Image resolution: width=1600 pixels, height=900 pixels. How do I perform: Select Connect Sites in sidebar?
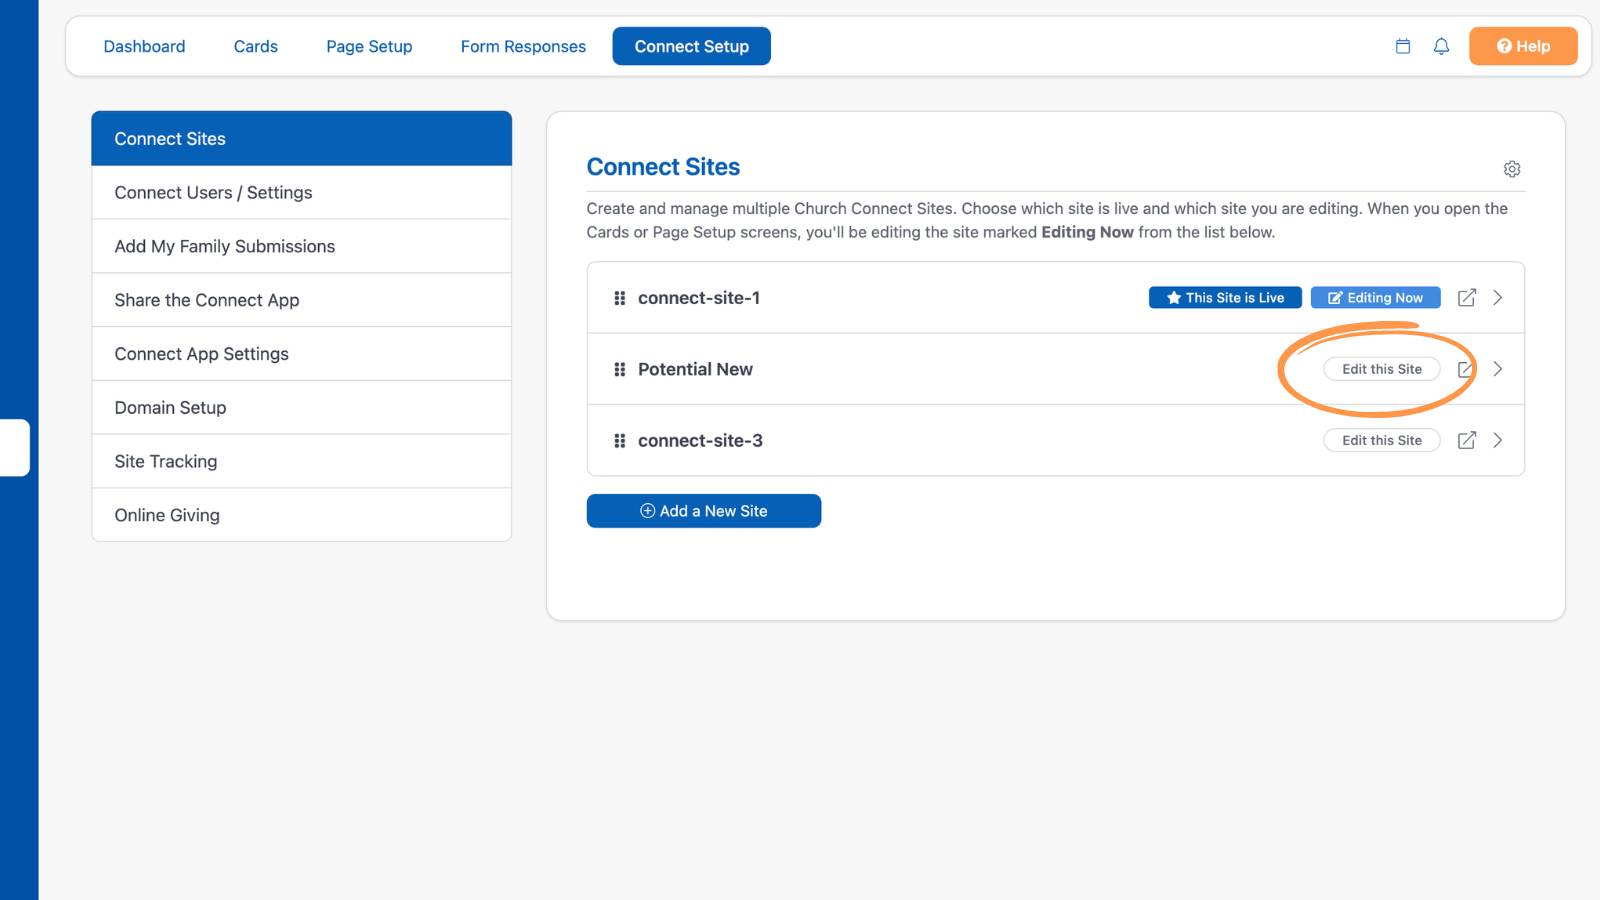(301, 139)
